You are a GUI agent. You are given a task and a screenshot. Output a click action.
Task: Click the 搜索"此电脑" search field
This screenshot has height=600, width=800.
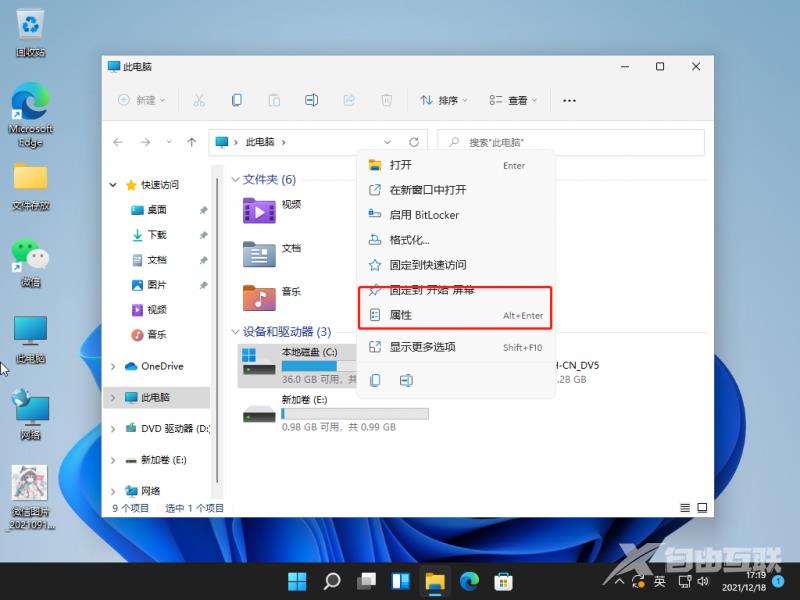pos(571,142)
